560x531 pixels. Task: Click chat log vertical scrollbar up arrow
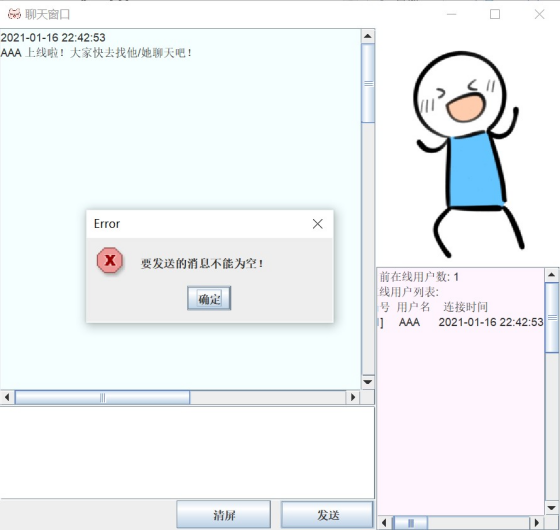pyautogui.click(x=368, y=36)
